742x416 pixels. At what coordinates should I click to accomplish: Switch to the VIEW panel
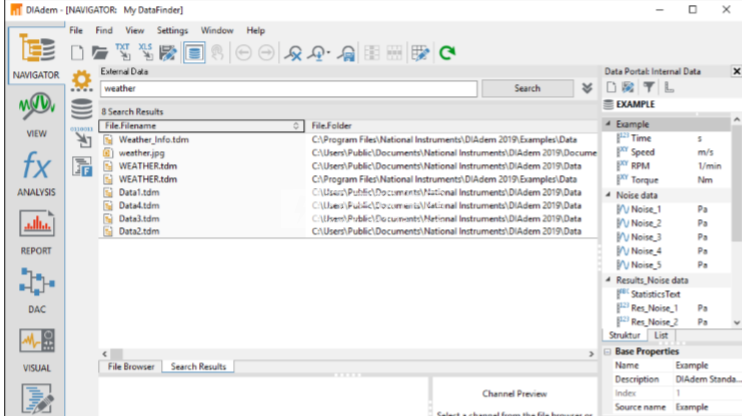tap(36, 115)
